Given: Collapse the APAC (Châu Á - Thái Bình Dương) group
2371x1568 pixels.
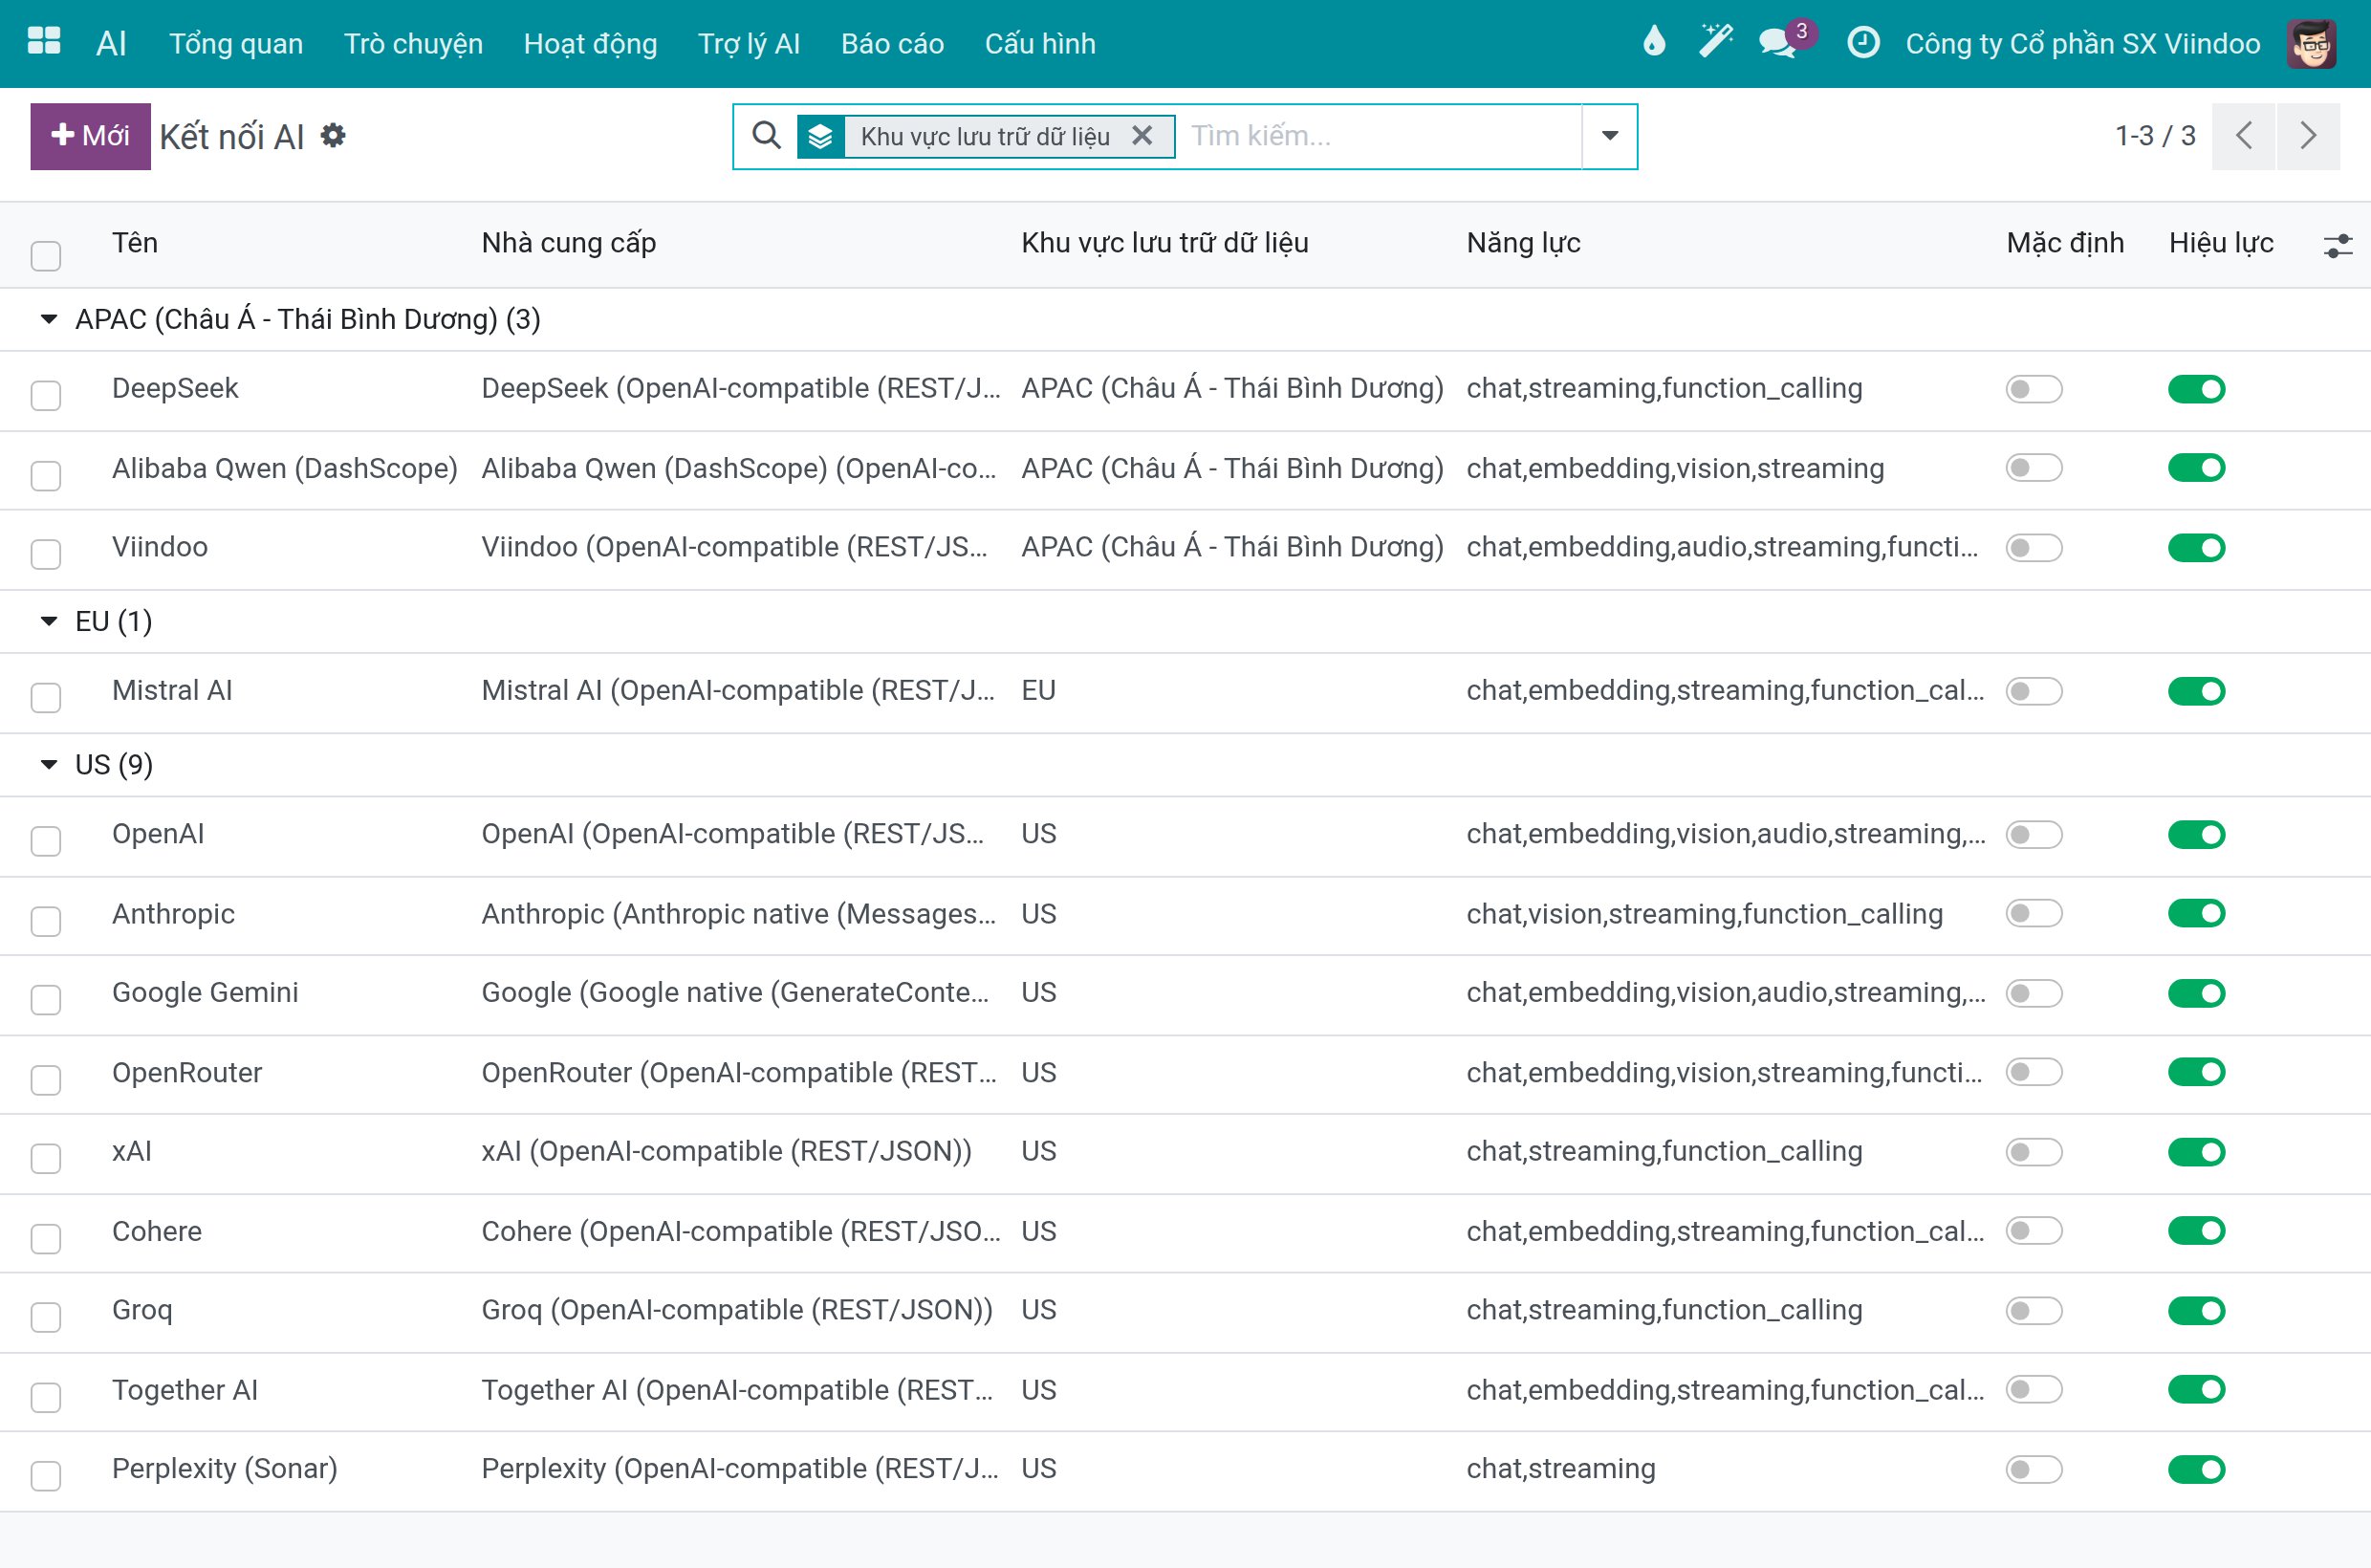Looking at the screenshot, I should [48, 319].
